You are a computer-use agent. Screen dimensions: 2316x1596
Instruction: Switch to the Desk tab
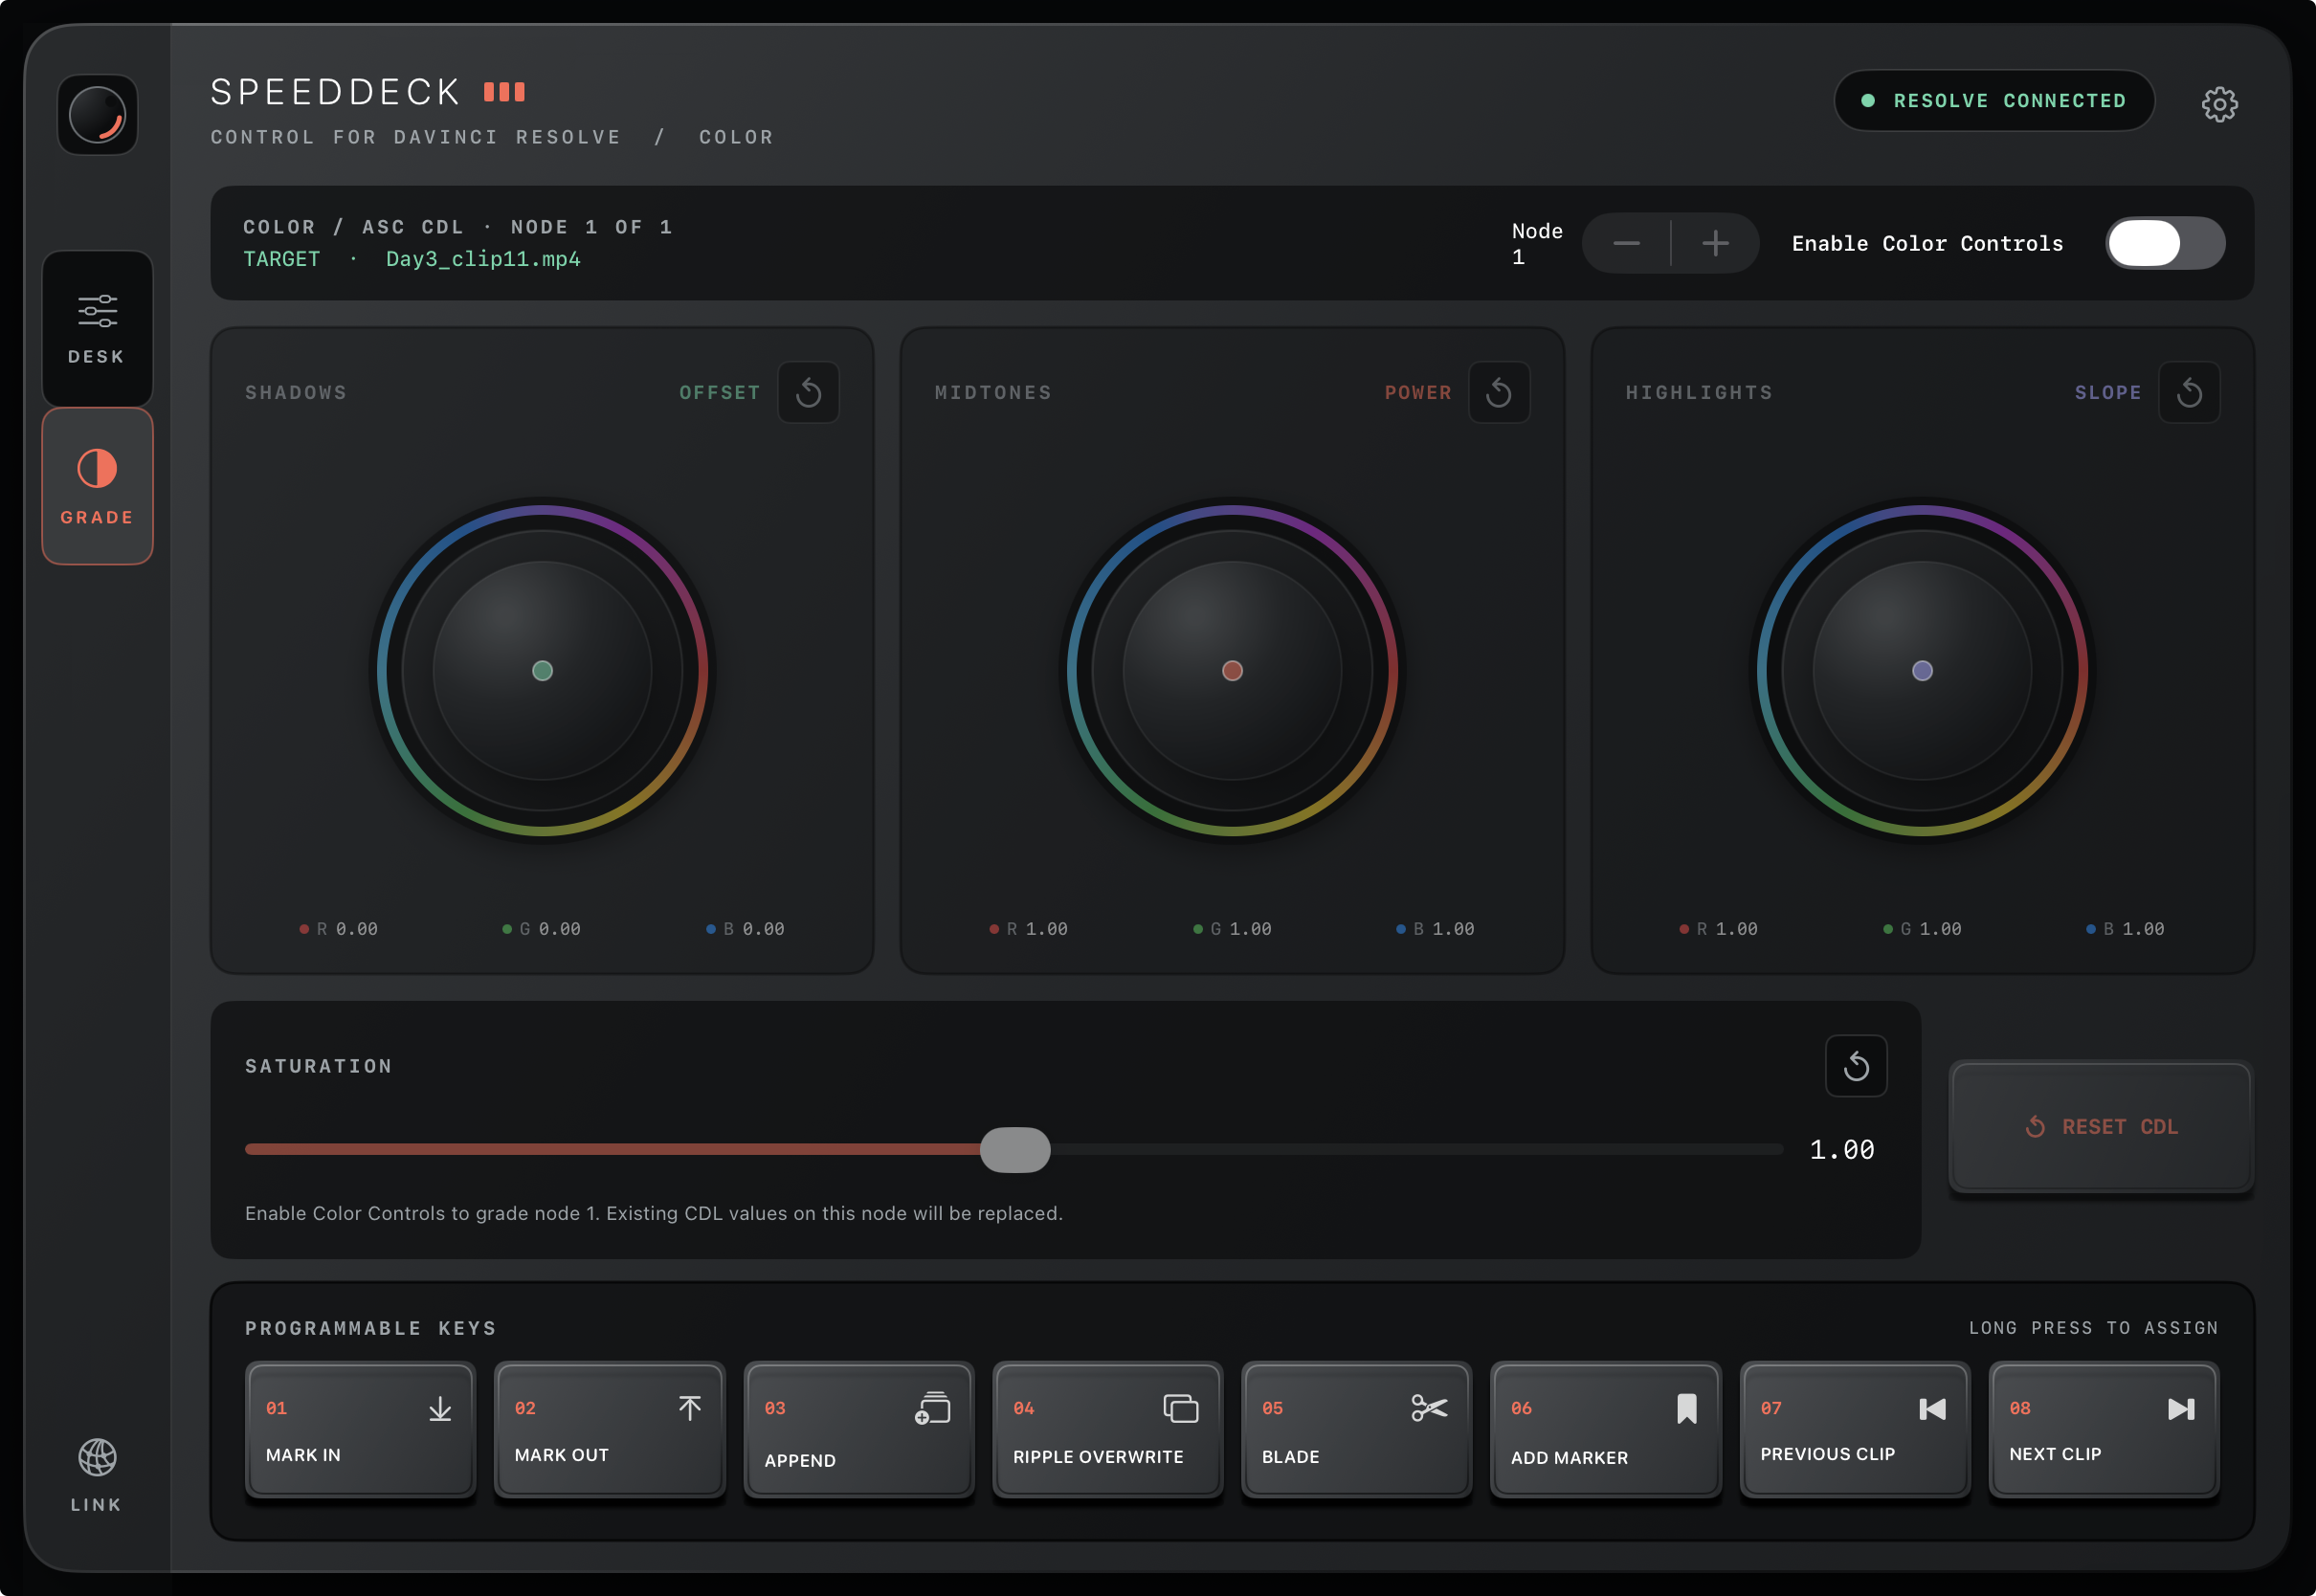(x=97, y=328)
